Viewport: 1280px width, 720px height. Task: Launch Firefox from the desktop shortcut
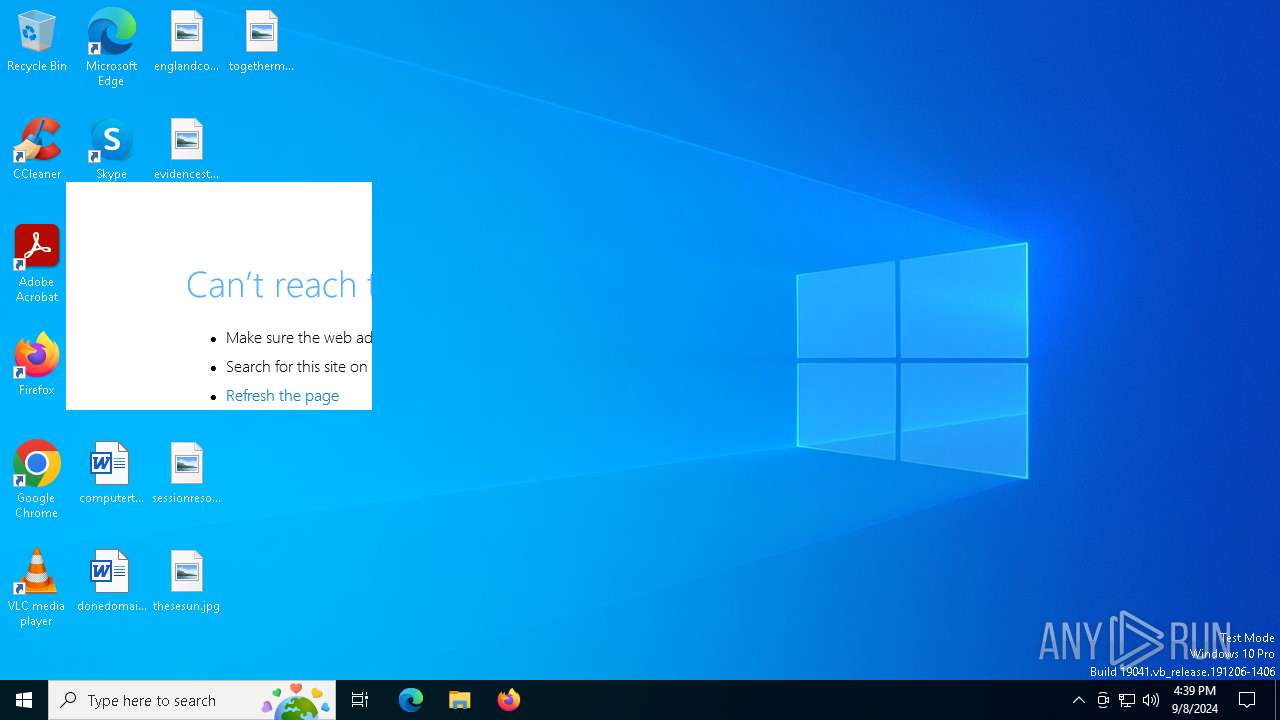click(37, 365)
